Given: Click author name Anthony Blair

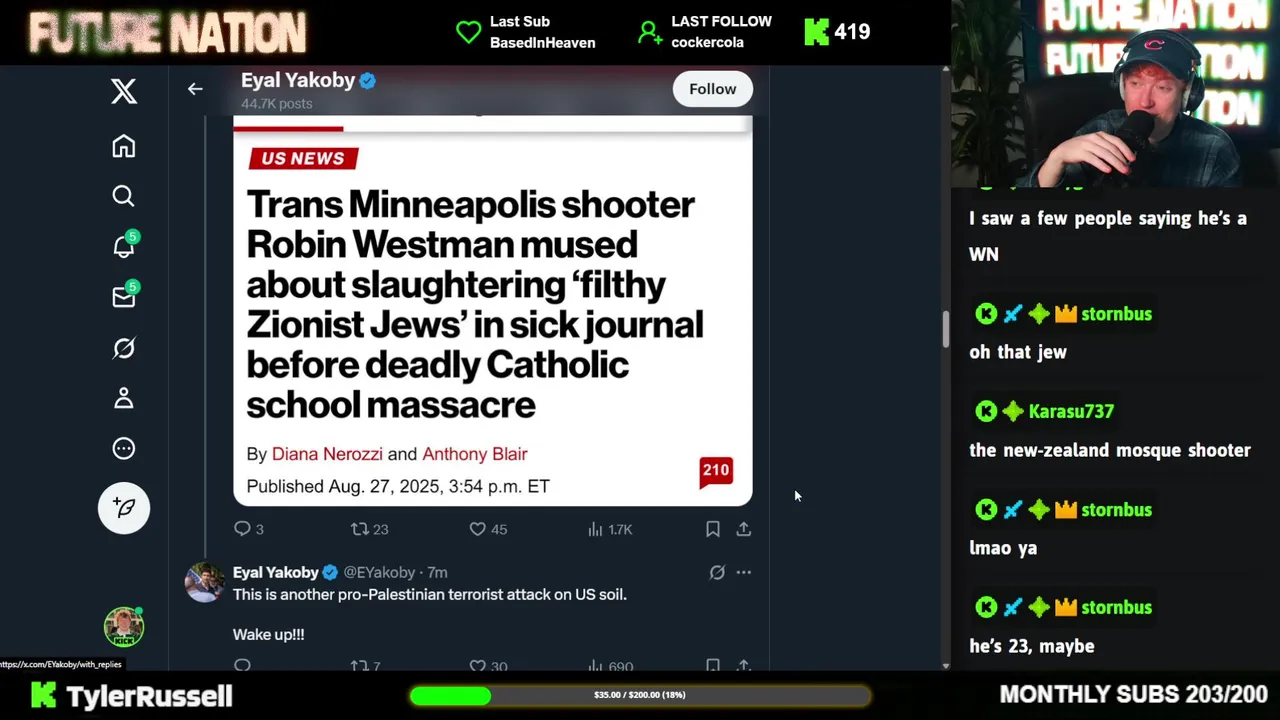Looking at the screenshot, I should pos(475,454).
